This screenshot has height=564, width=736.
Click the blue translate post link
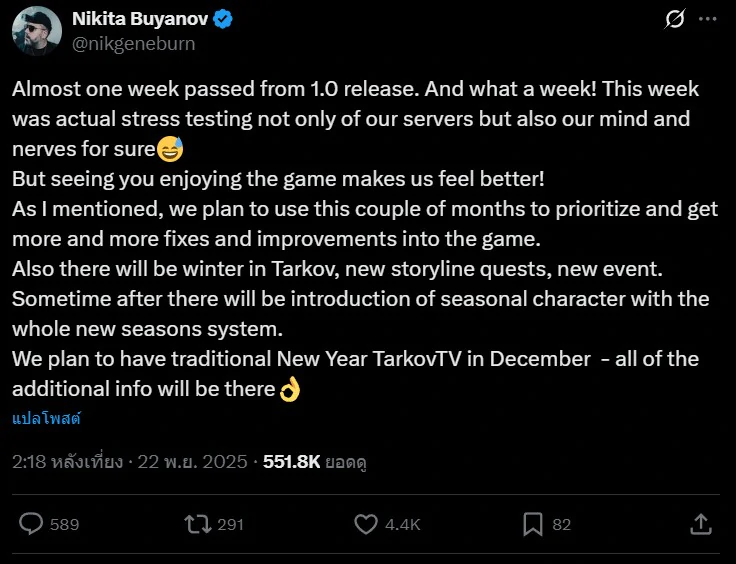tap(46, 418)
